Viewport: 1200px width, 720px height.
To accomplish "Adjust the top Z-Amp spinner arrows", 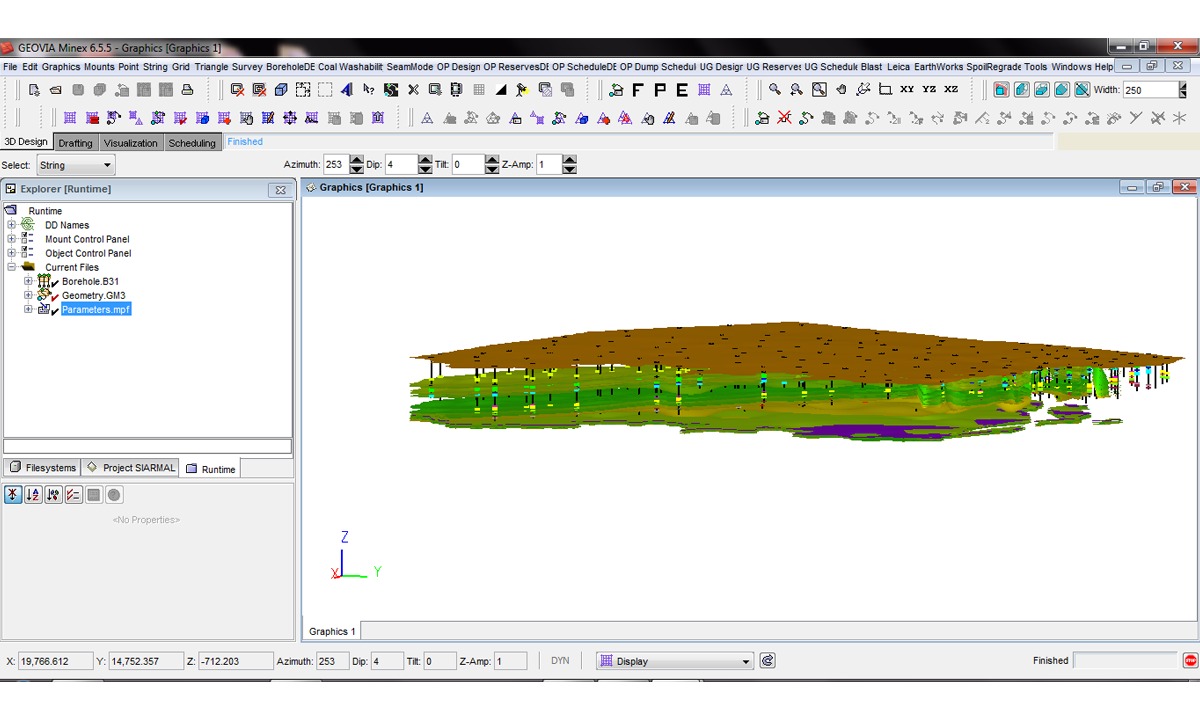I will 569,165.
